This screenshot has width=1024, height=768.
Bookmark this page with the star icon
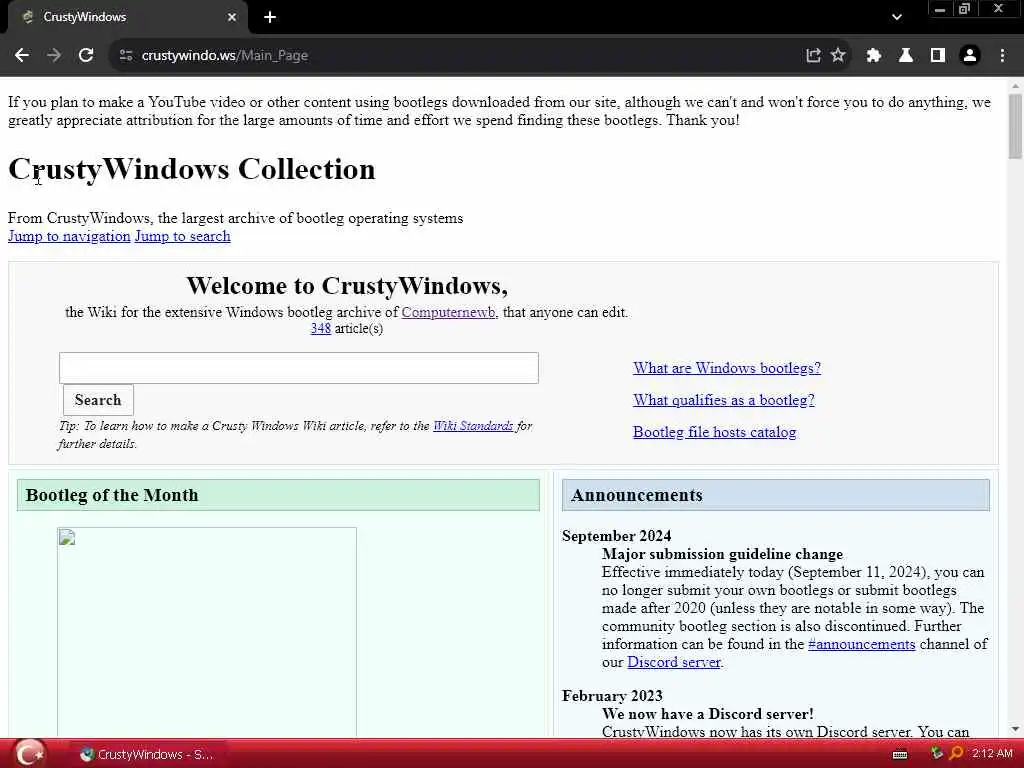pos(838,56)
